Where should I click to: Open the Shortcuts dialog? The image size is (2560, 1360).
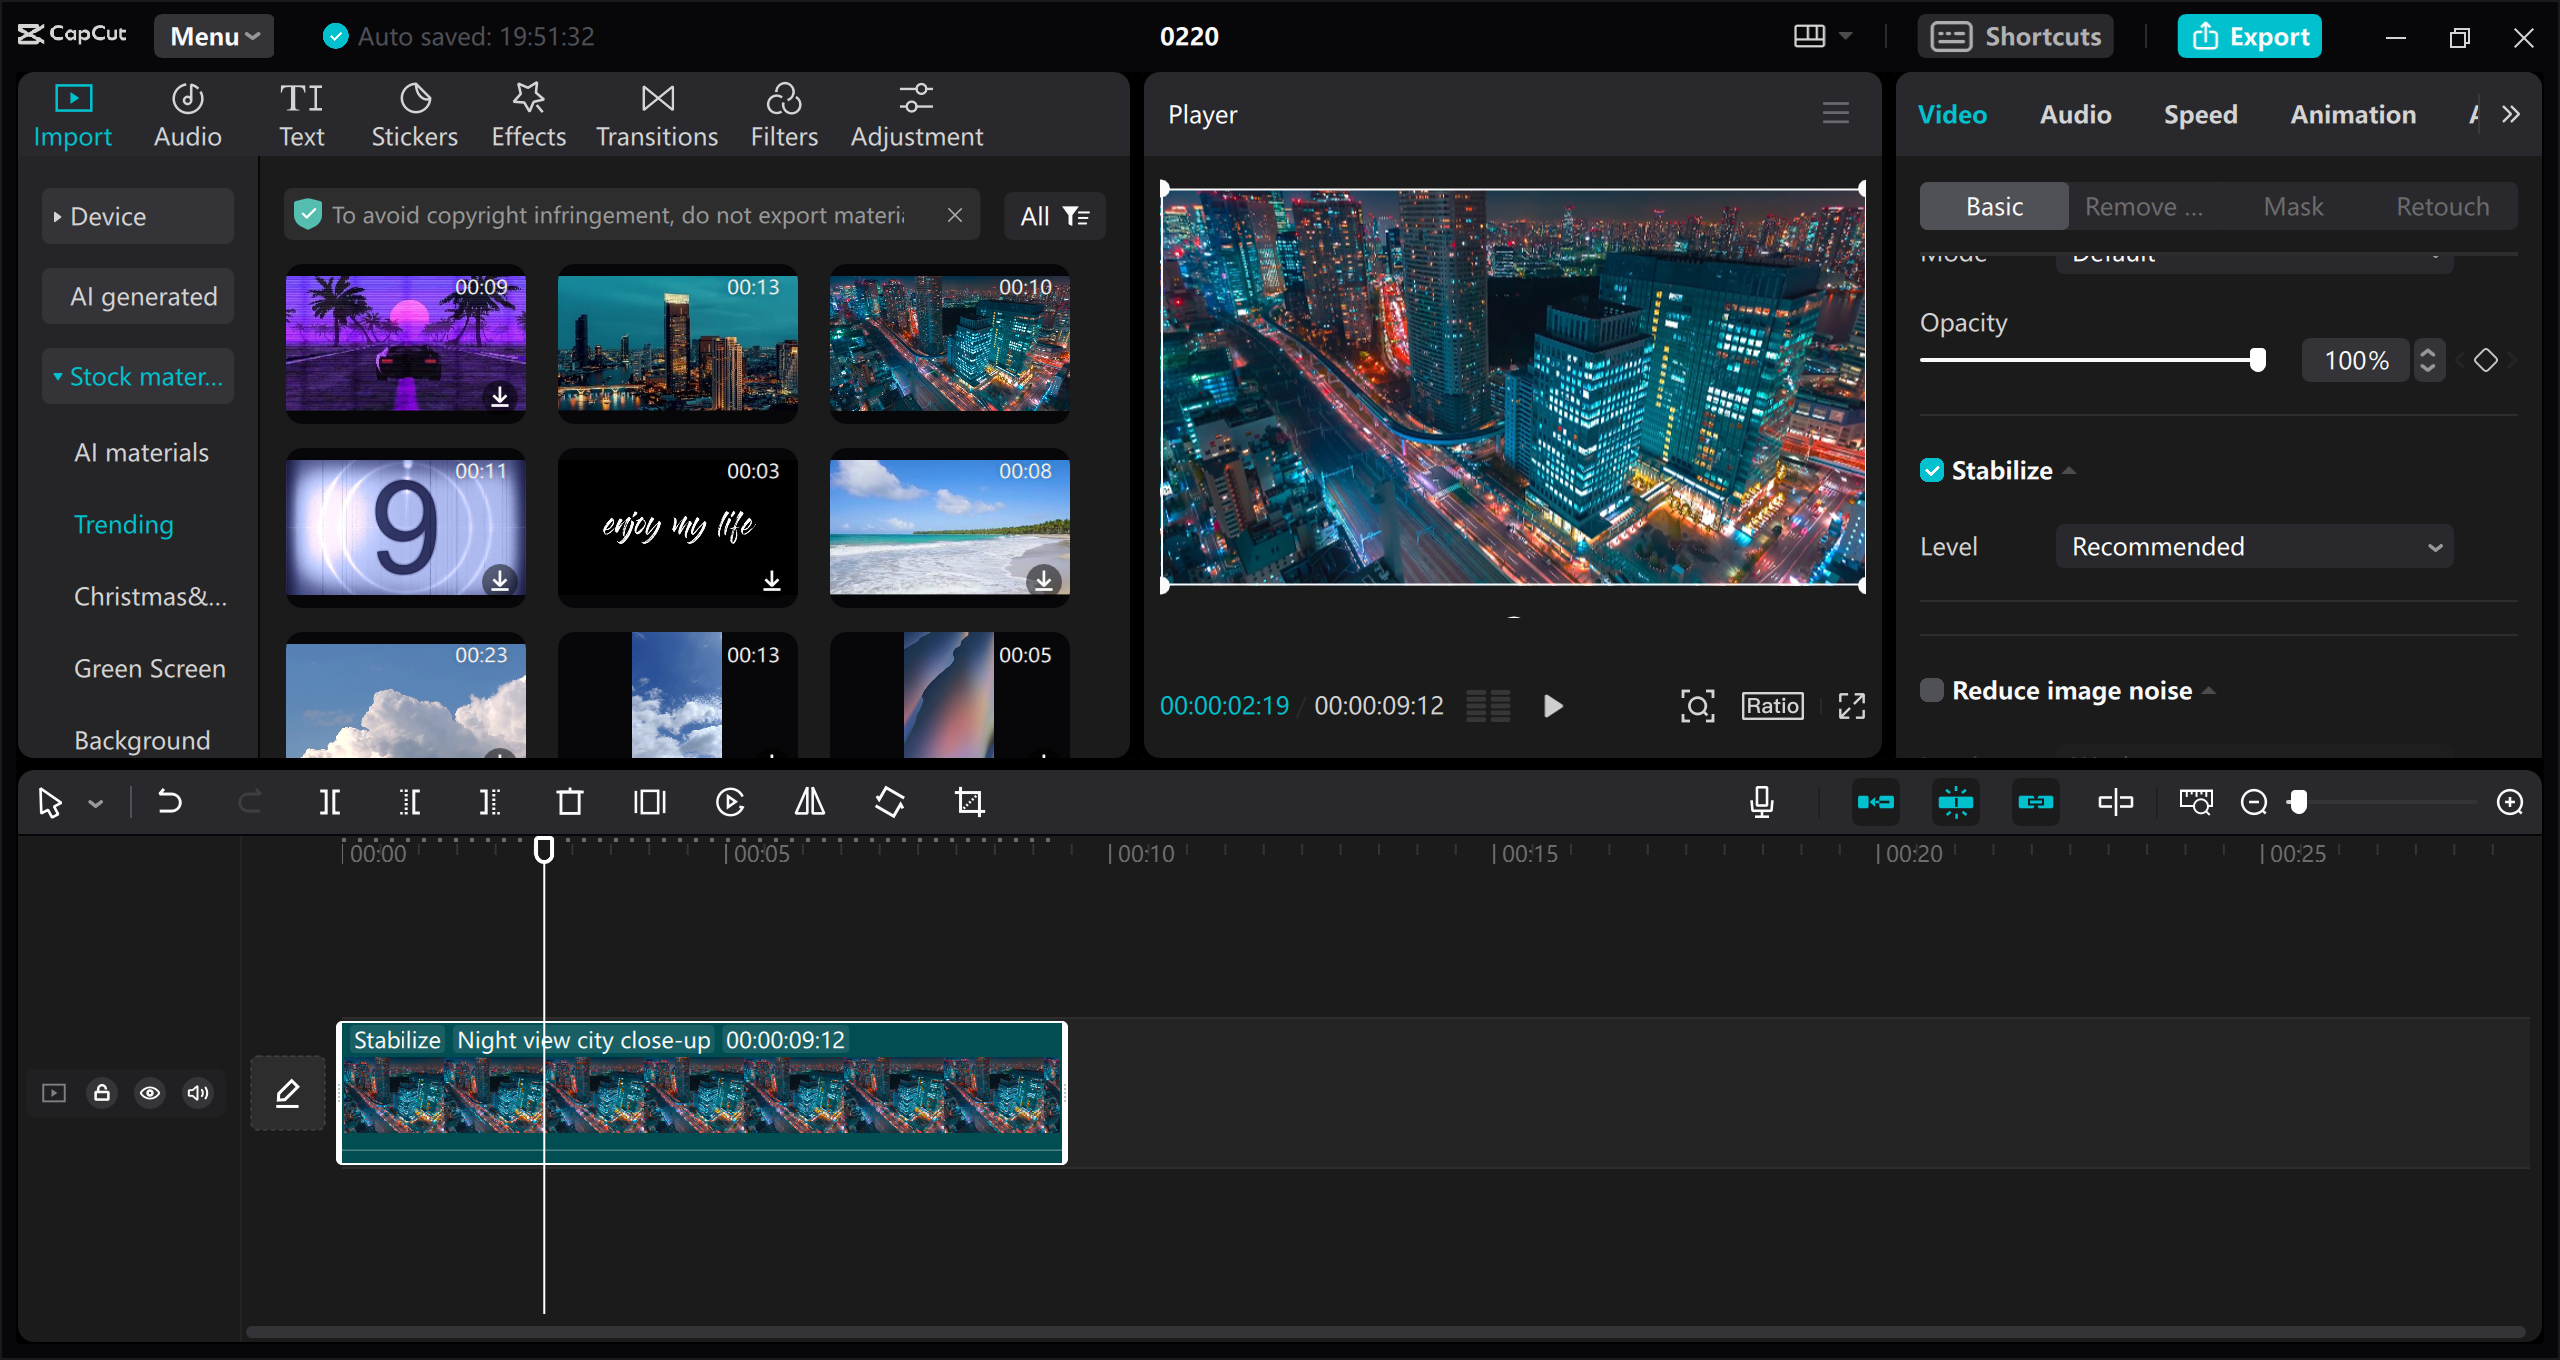2016,35
